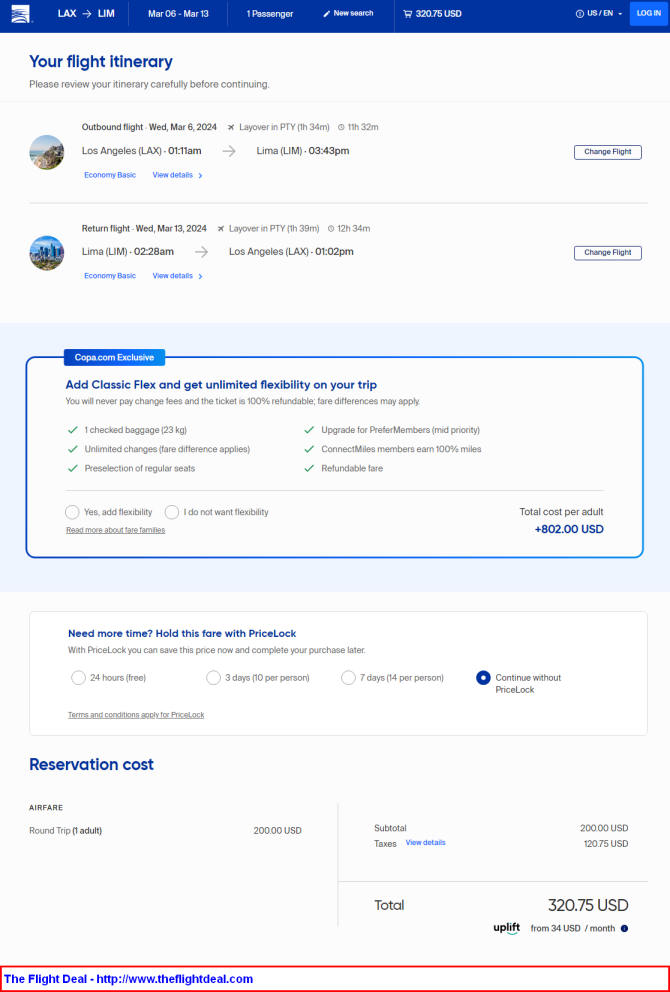Click the Uplift info icon near monthly price
This screenshot has width=670, height=992.
[x=624, y=928]
